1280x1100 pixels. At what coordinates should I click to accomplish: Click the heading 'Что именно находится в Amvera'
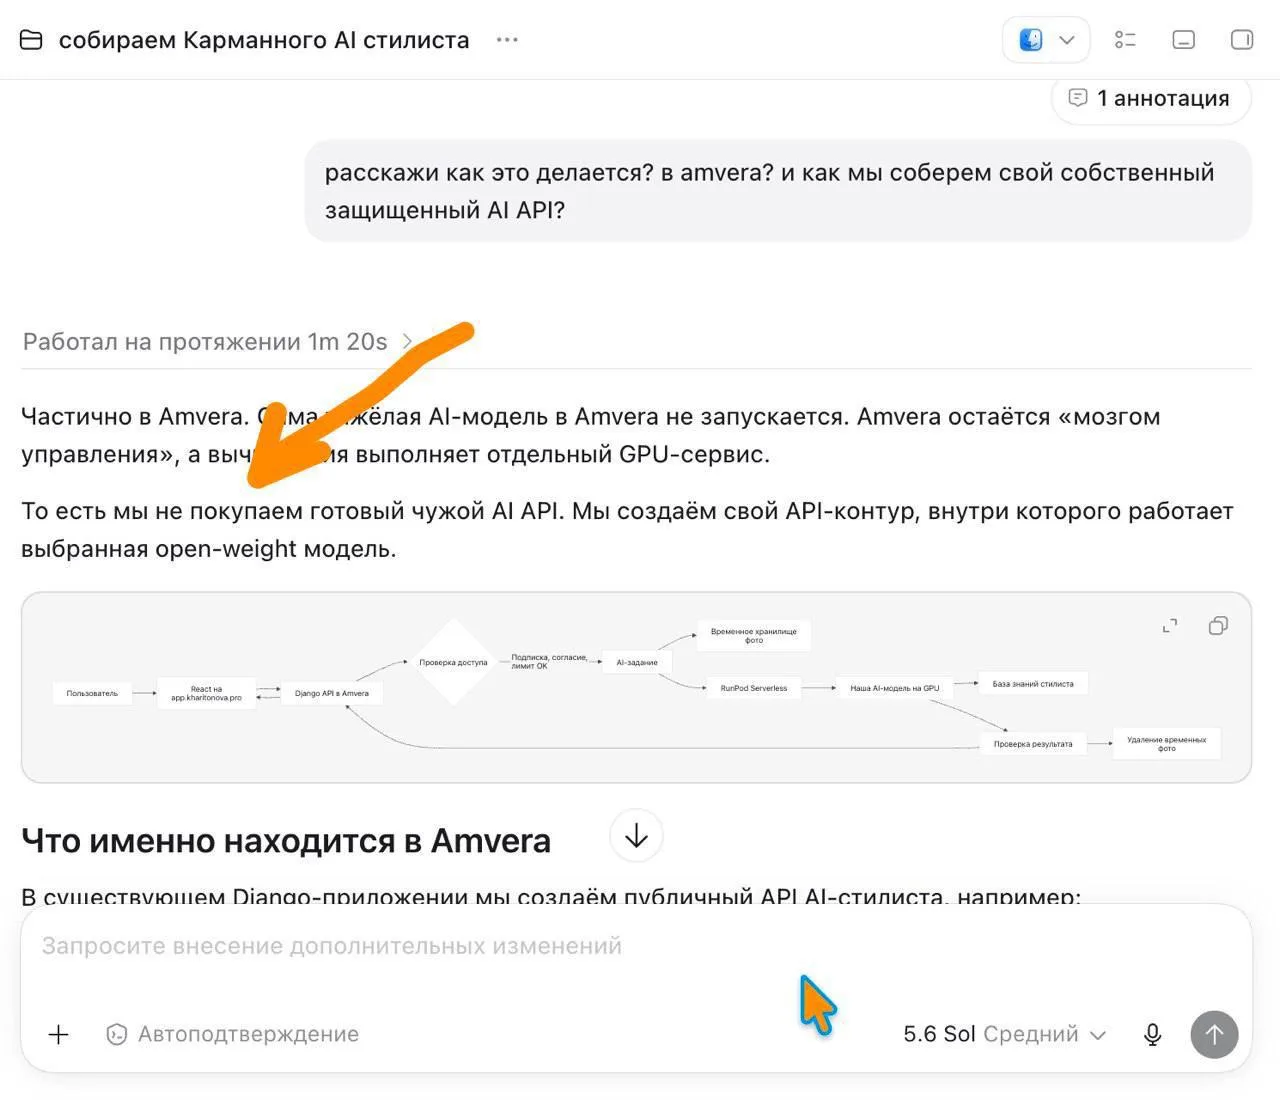(286, 841)
